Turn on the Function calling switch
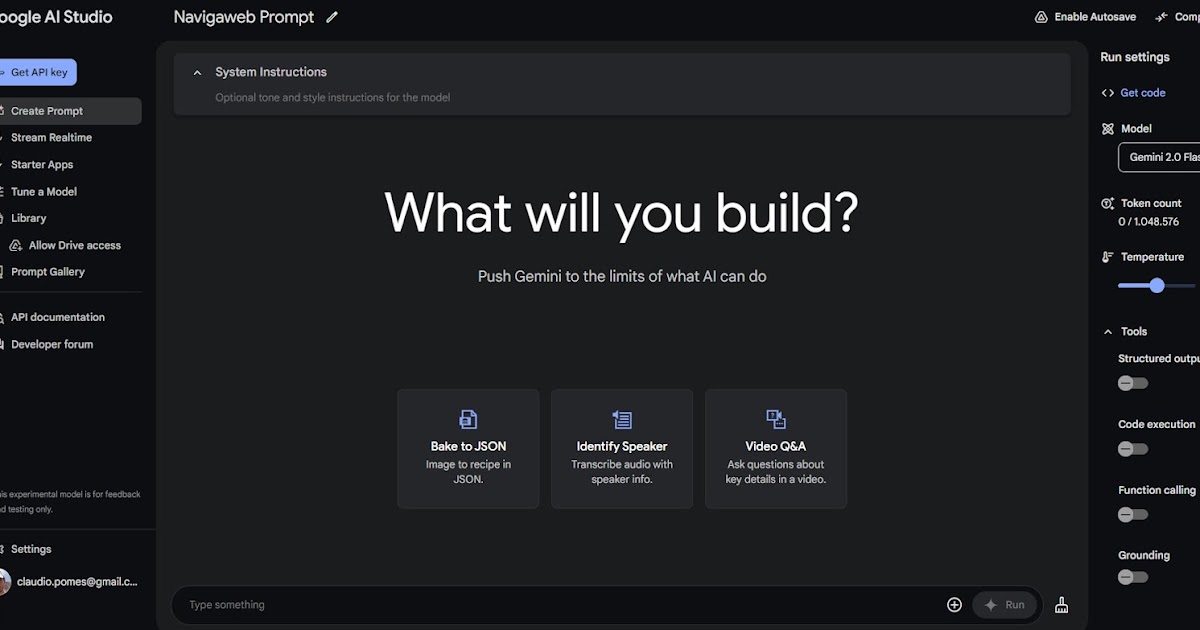Viewport: 1200px width, 630px height. pos(1133,515)
